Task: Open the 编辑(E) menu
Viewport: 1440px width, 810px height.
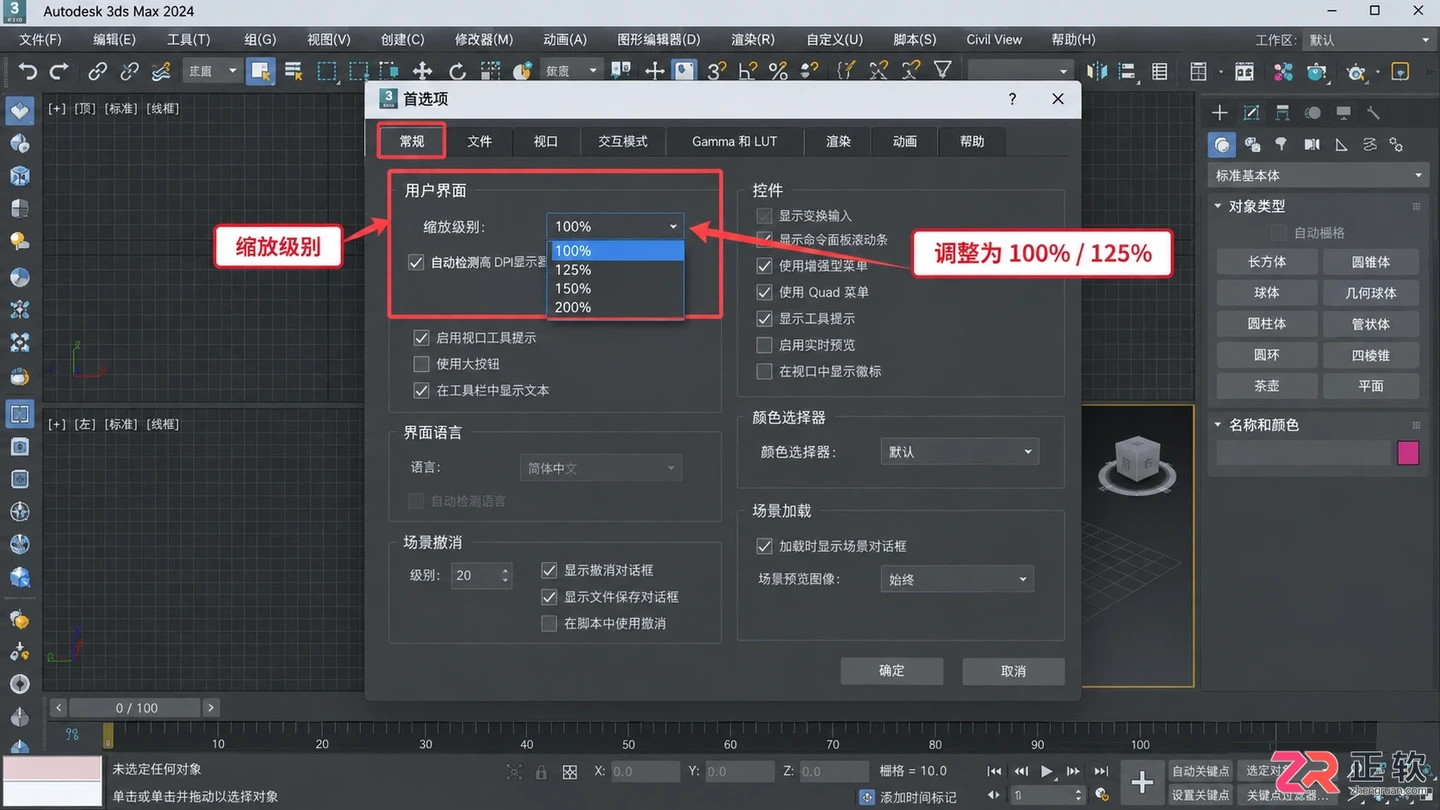Action: tap(114, 40)
